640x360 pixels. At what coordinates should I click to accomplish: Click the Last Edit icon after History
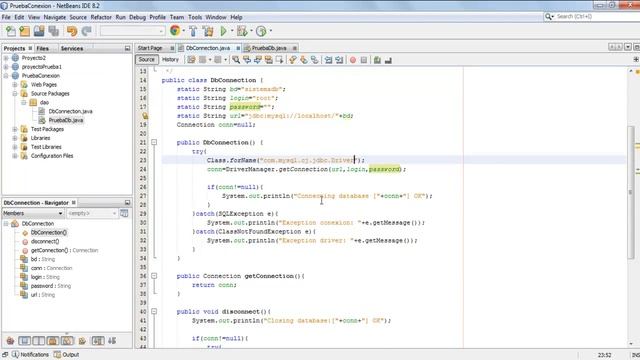(x=191, y=60)
